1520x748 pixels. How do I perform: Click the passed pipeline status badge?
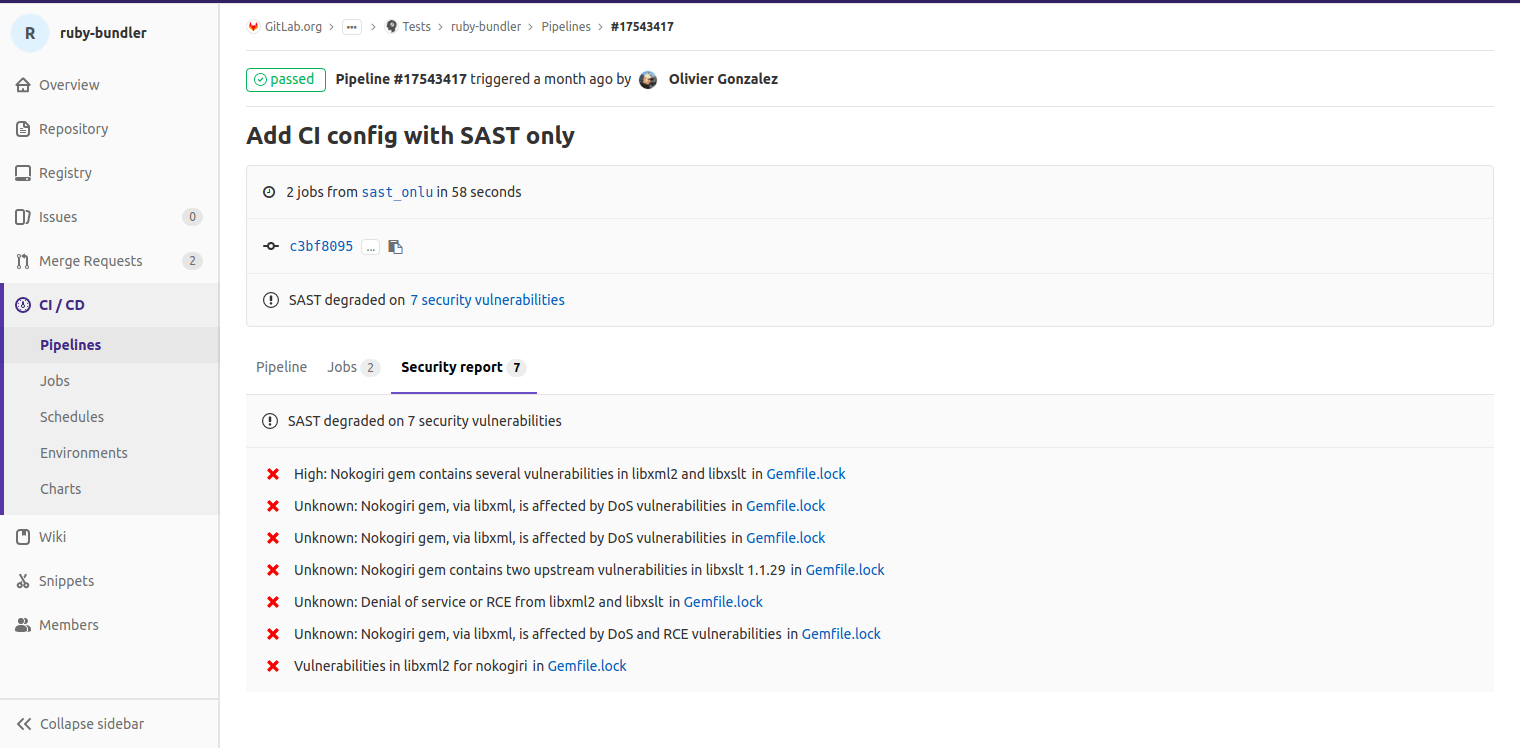(x=285, y=79)
